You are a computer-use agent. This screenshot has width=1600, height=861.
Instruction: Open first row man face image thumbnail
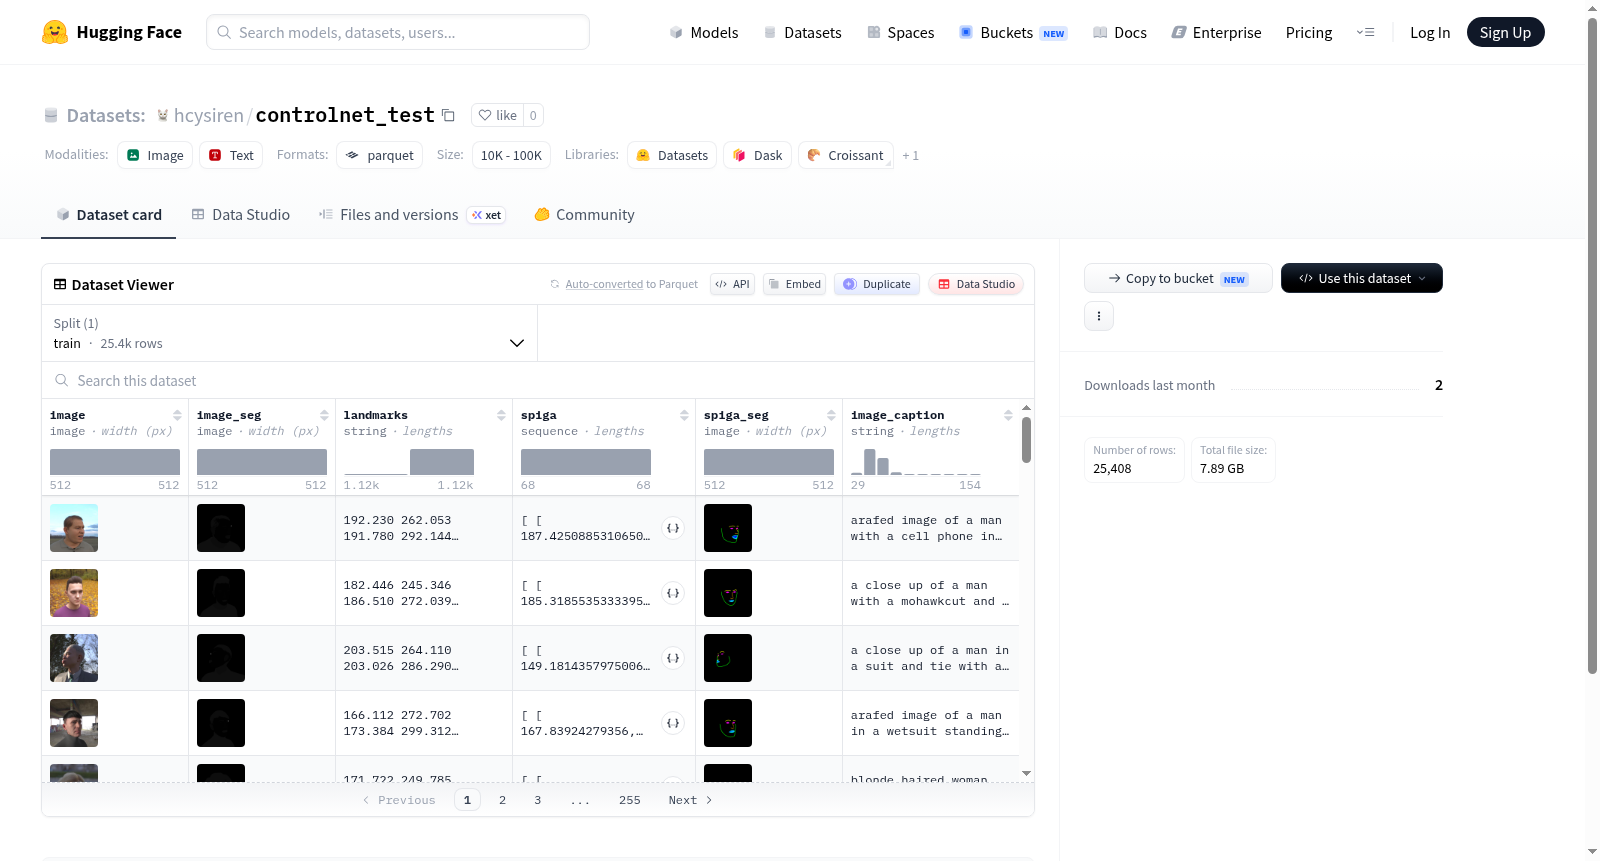pyautogui.click(x=74, y=528)
